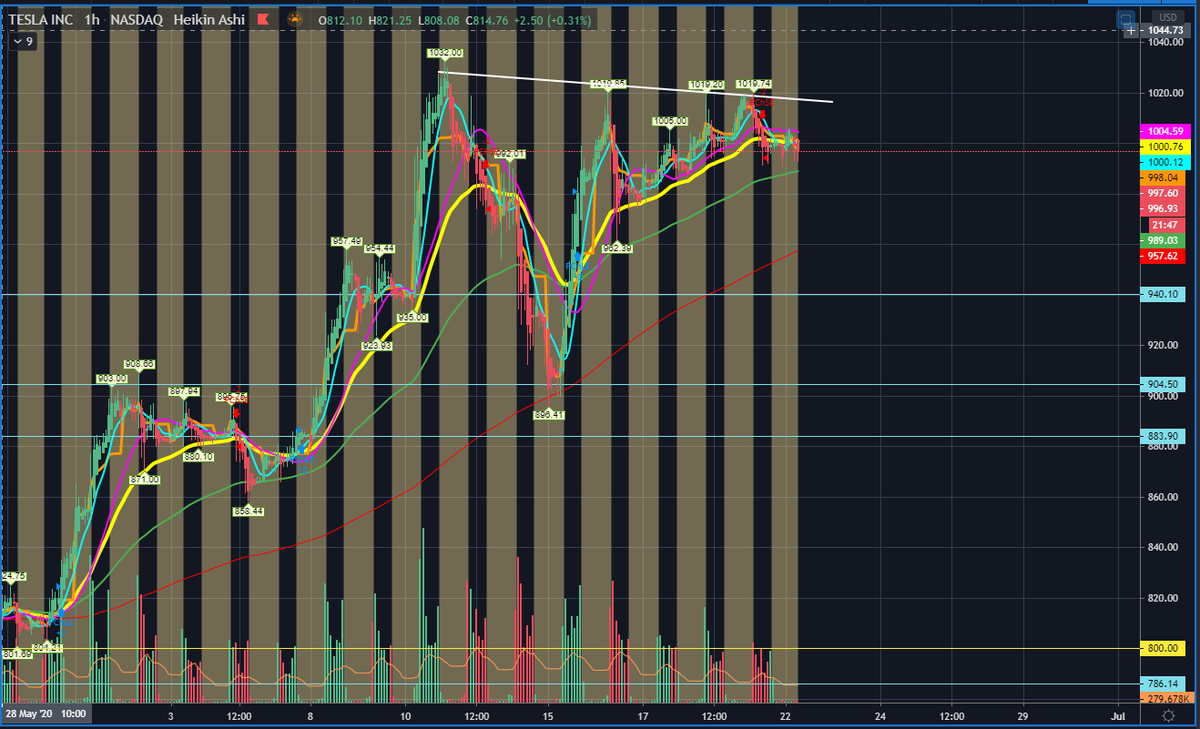Viewport: 1200px width, 729px height.
Task: Click the 883.90 horizontal line price label
Action: (x=1160, y=436)
